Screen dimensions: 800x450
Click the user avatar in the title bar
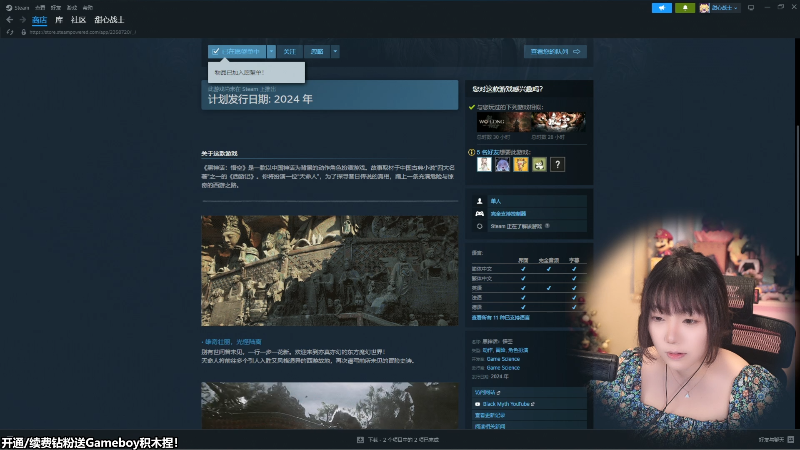(x=704, y=8)
